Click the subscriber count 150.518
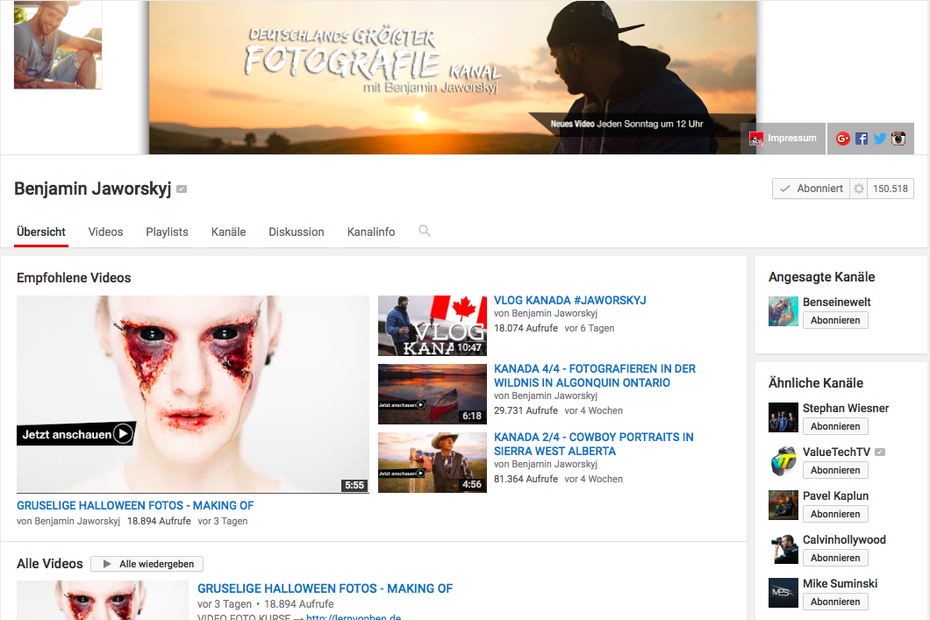The width and height of the screenshot is (930, 620). 890,189
